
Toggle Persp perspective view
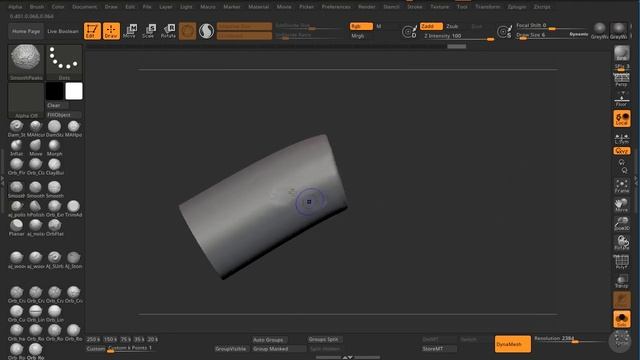point(622,80)
